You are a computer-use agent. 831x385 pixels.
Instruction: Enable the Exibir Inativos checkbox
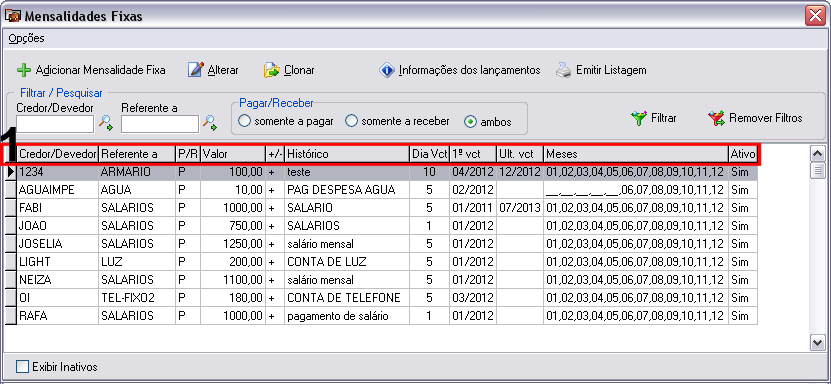22,366
